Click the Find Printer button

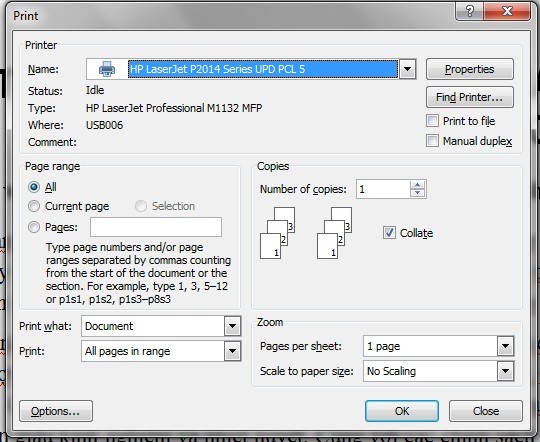click(x=470, y=97)
